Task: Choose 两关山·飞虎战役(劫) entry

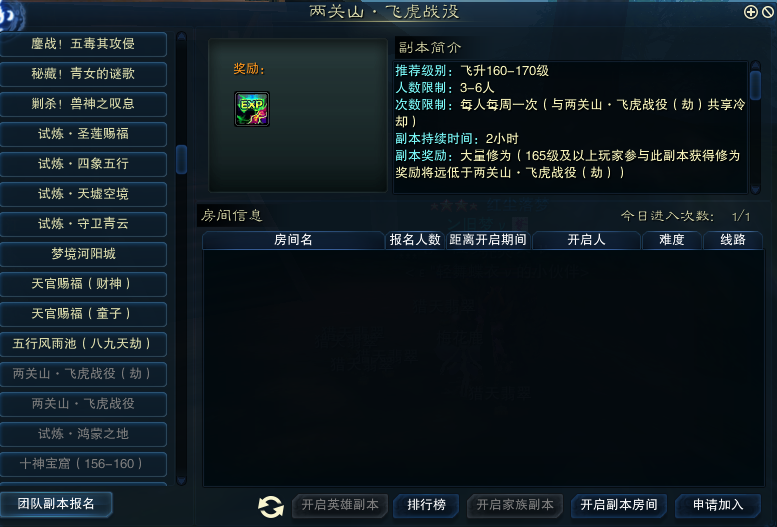Action: pos(83,374)
